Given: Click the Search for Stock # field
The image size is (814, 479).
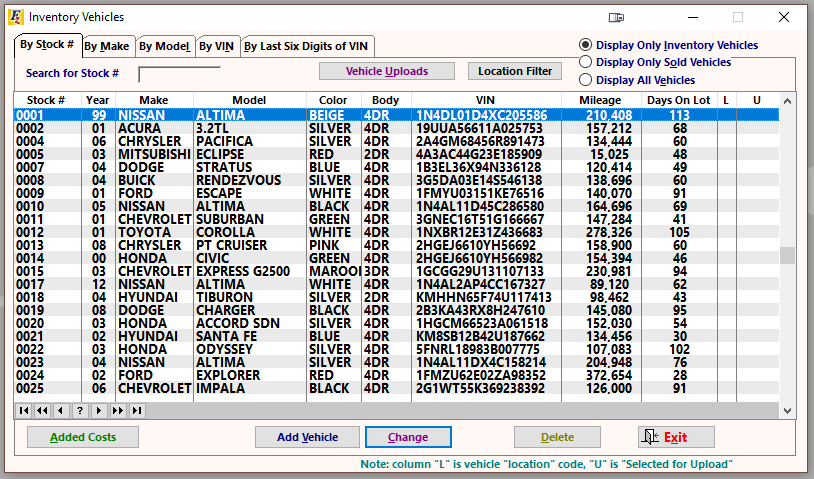Looking at the screenshot, I should click(180, 75).
